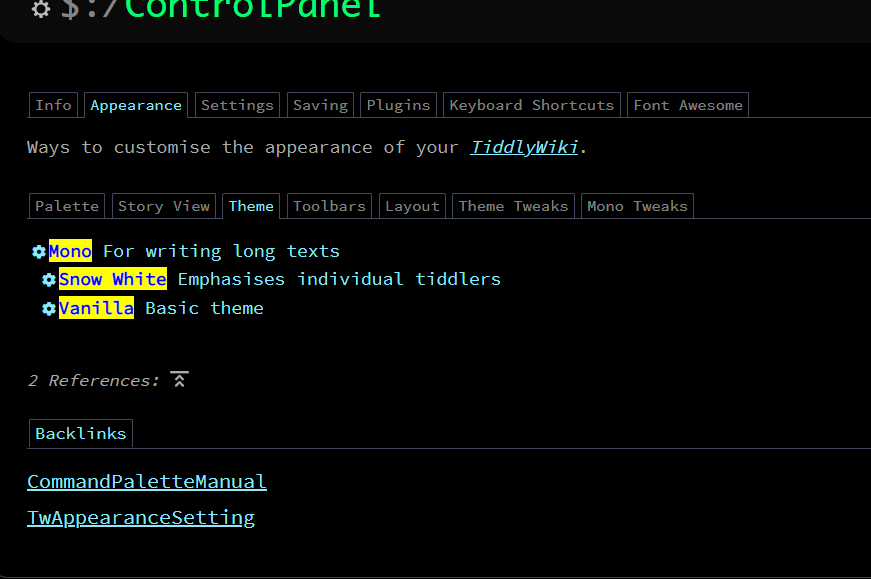Open the TwAppearanceSetting backlink
Viewport: 871px width, 579px height.
pyautogui.click(x=141, y=517)
